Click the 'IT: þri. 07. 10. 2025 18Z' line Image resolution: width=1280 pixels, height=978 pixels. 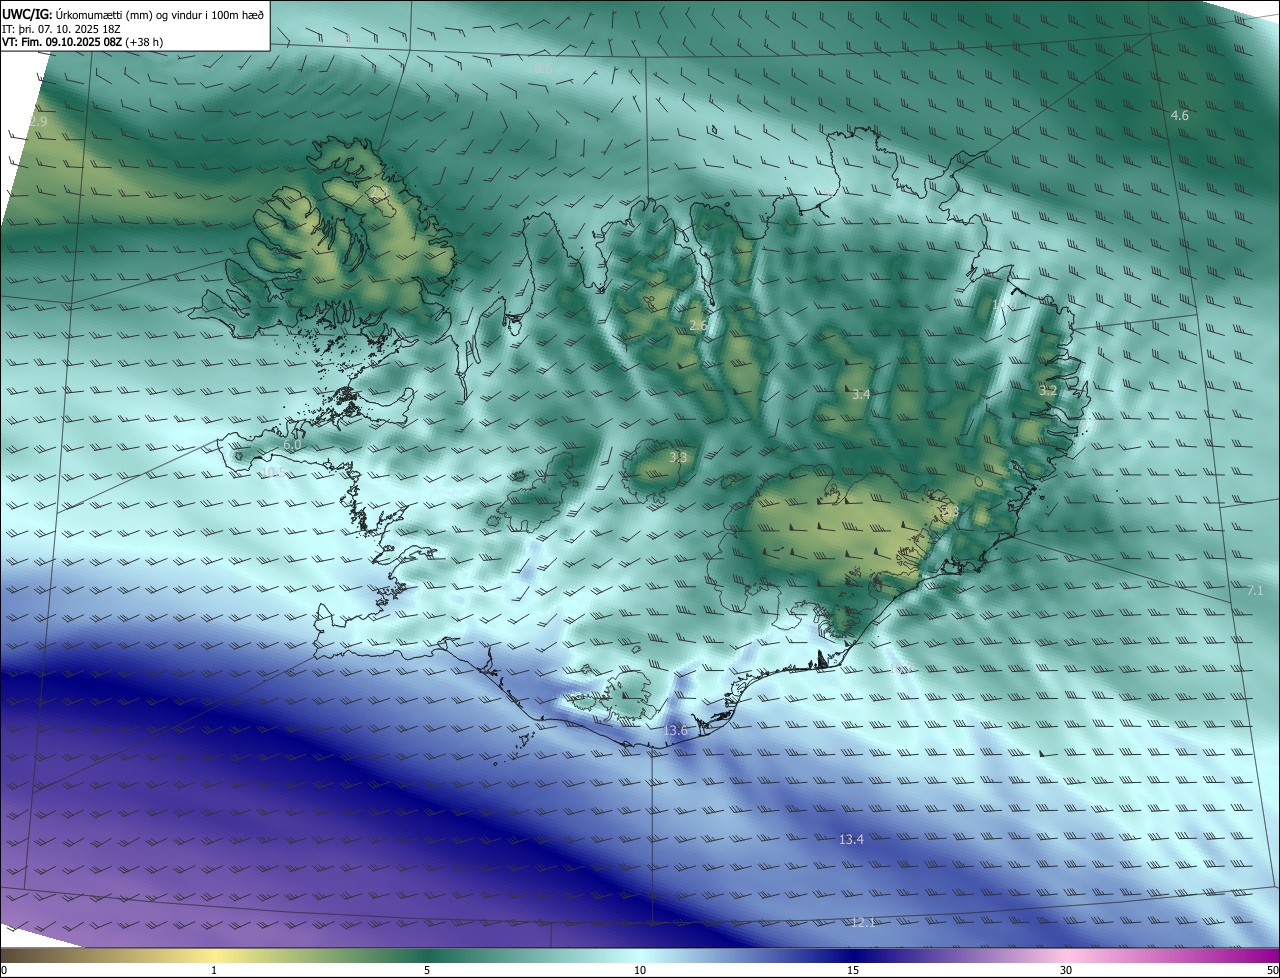(x=61, y=29)
